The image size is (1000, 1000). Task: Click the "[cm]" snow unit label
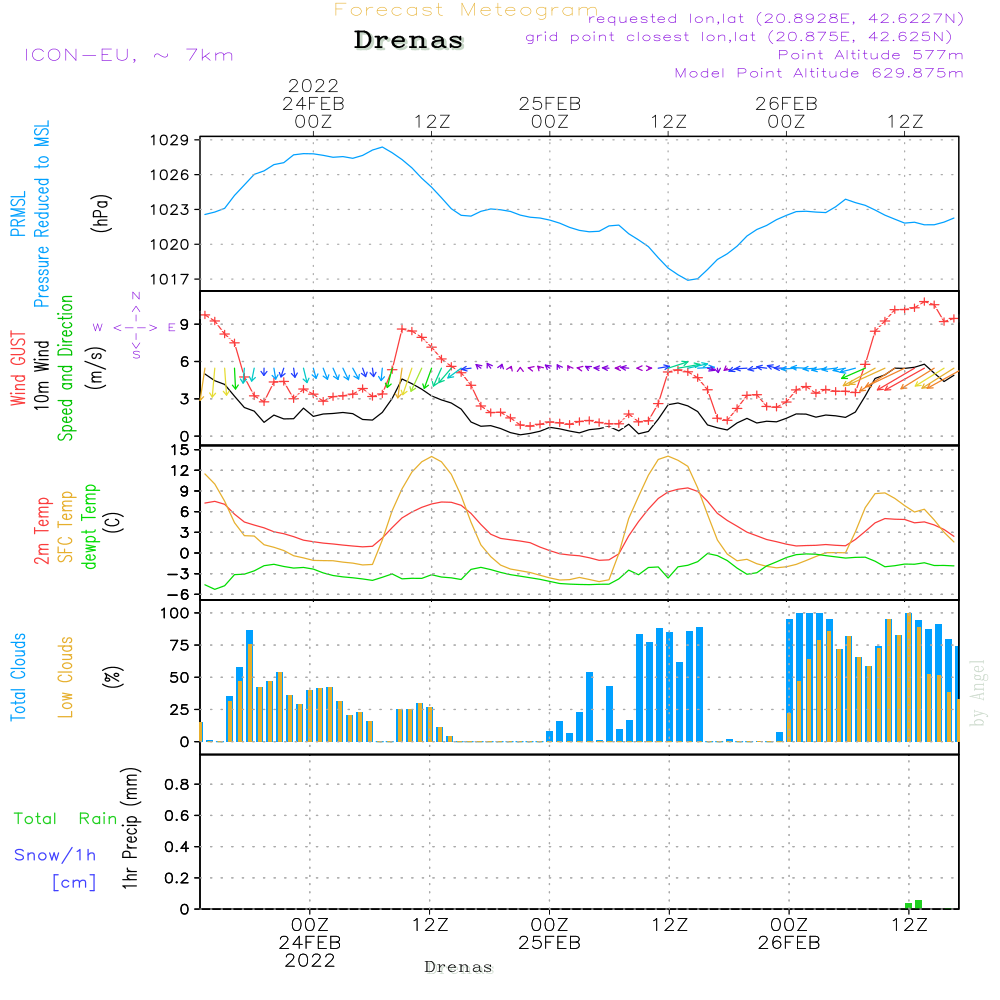coord(74,883)
